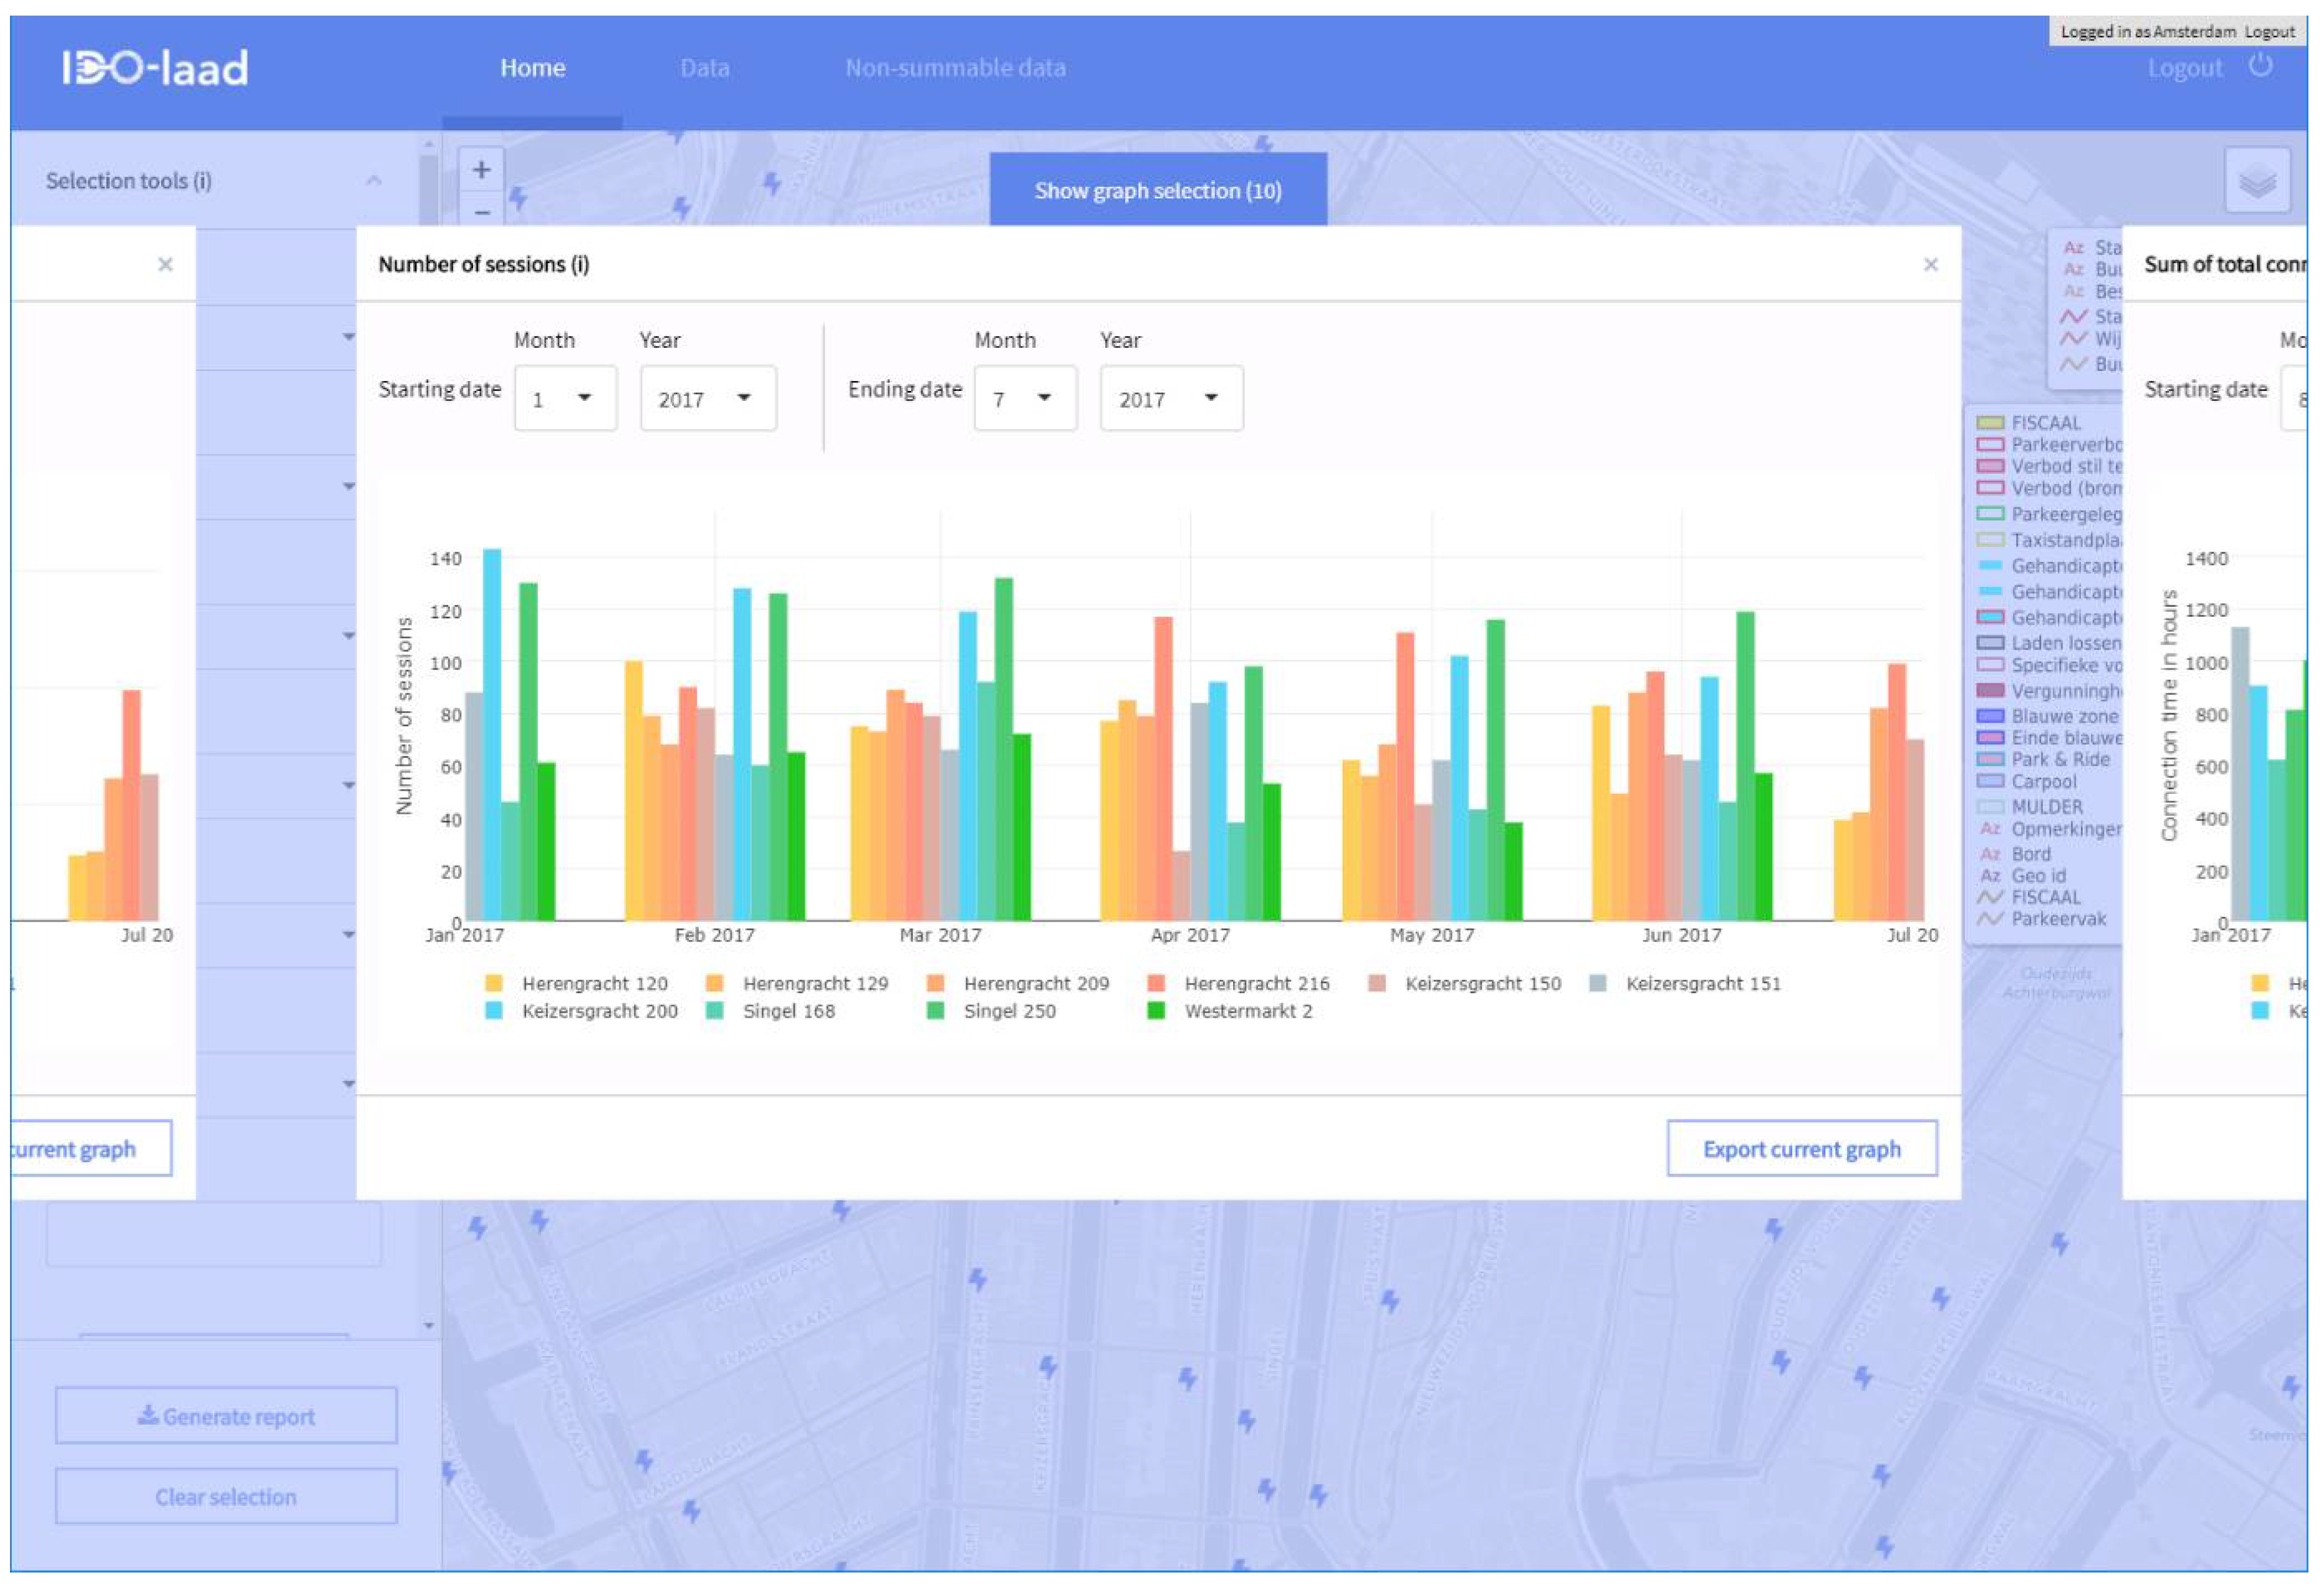Close the left graph panel

[x=165, y=264]
